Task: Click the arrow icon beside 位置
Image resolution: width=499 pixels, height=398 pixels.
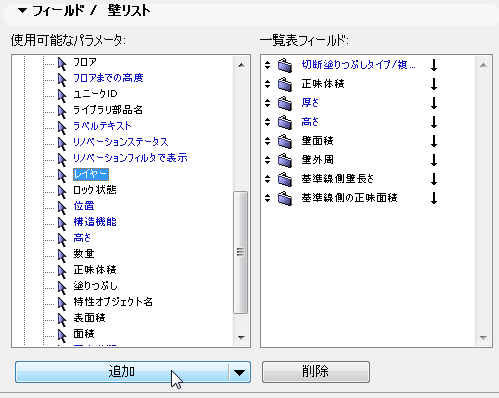Action: click(62, 207)
